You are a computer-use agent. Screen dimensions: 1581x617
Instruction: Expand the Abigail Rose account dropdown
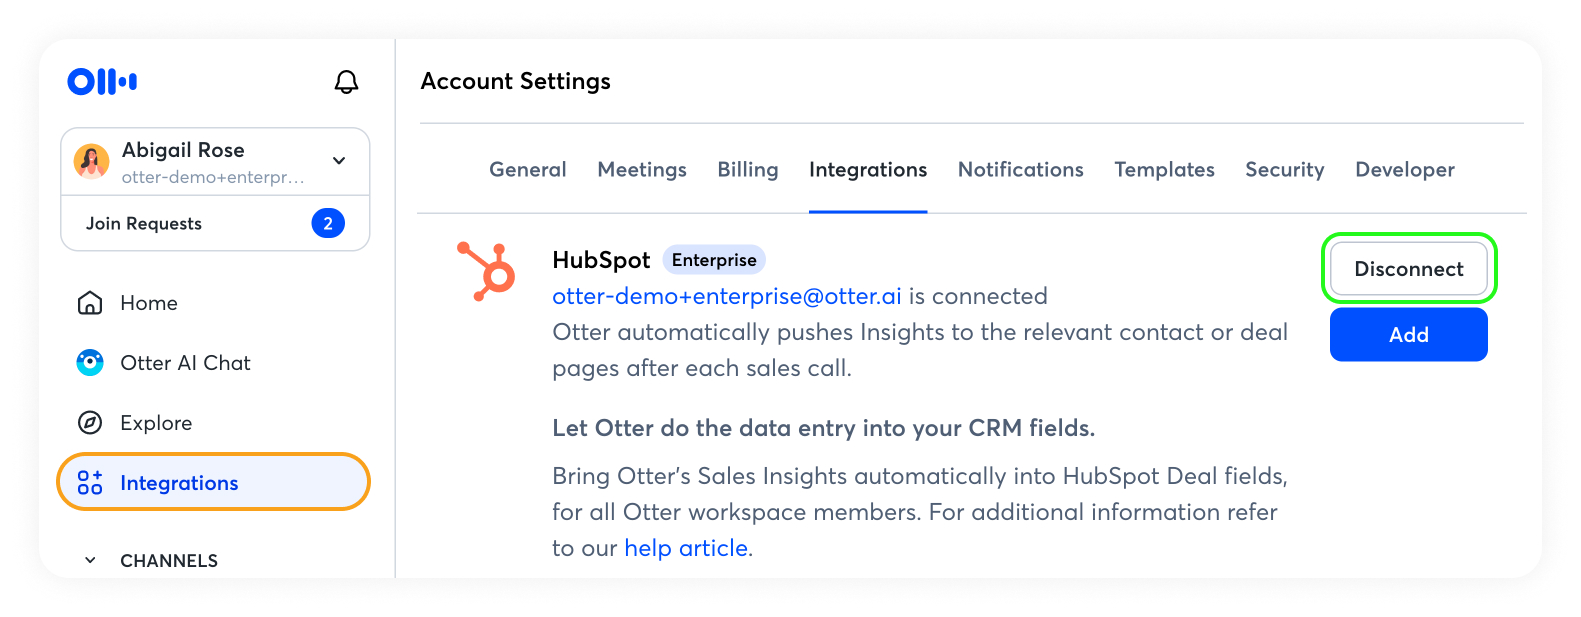point(339,161)
